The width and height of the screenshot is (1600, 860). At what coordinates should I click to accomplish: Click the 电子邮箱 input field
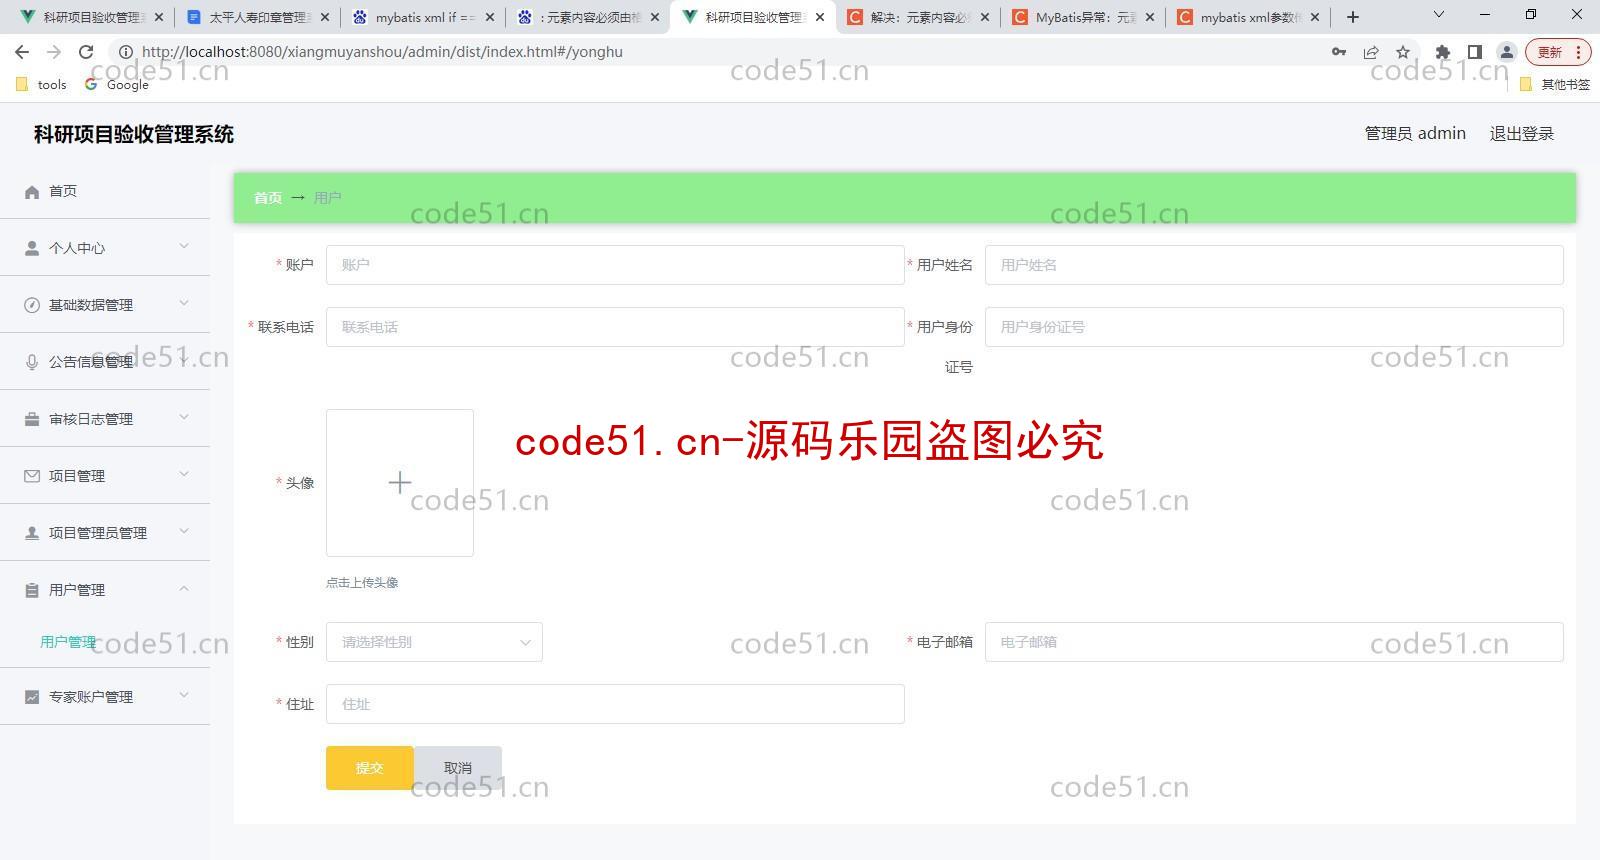(x=1274, y=642)
